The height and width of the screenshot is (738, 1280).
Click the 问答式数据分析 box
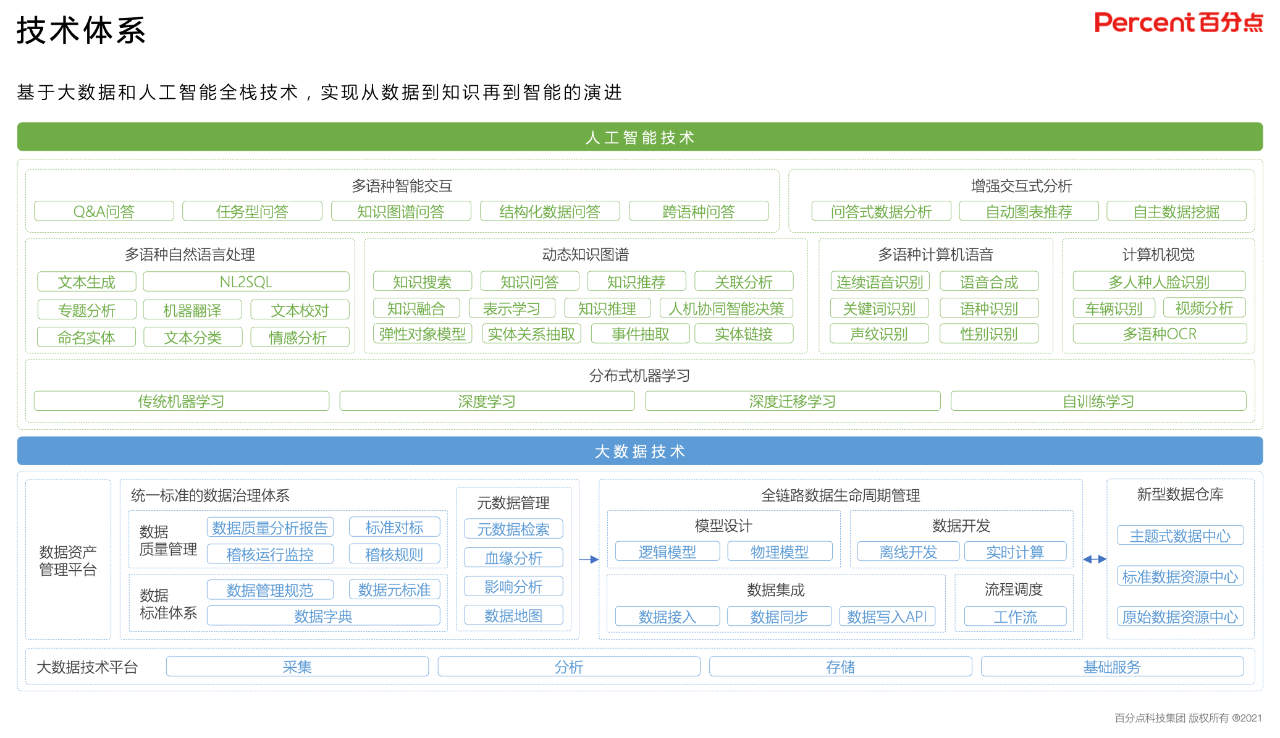pos(881,211)
